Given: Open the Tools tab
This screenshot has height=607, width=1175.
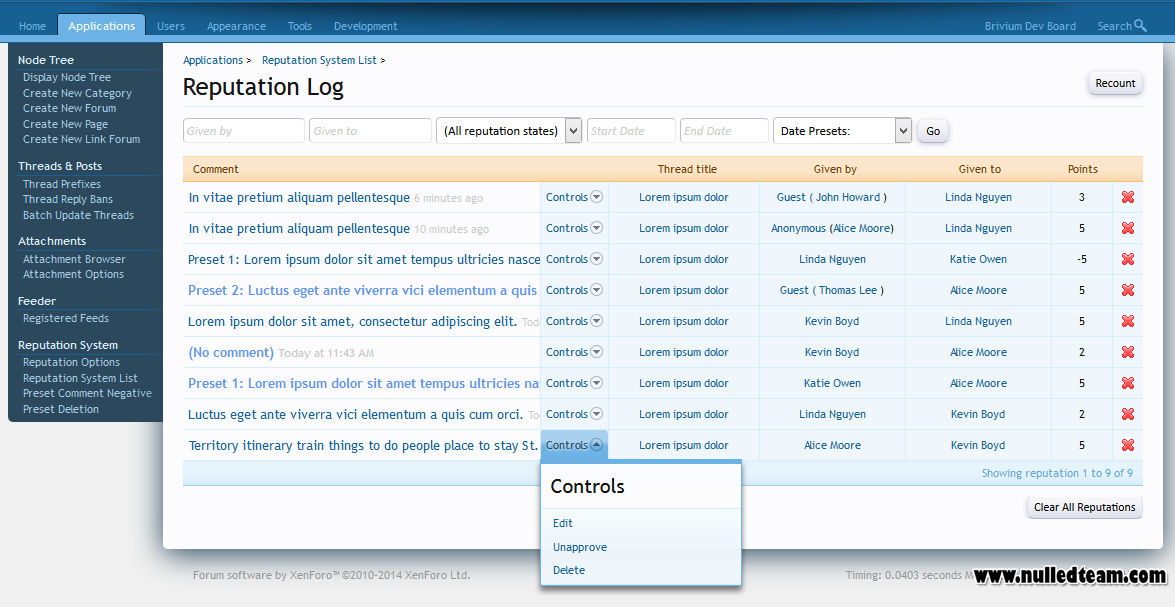Looking at the screenshot, I should (300, 25).
